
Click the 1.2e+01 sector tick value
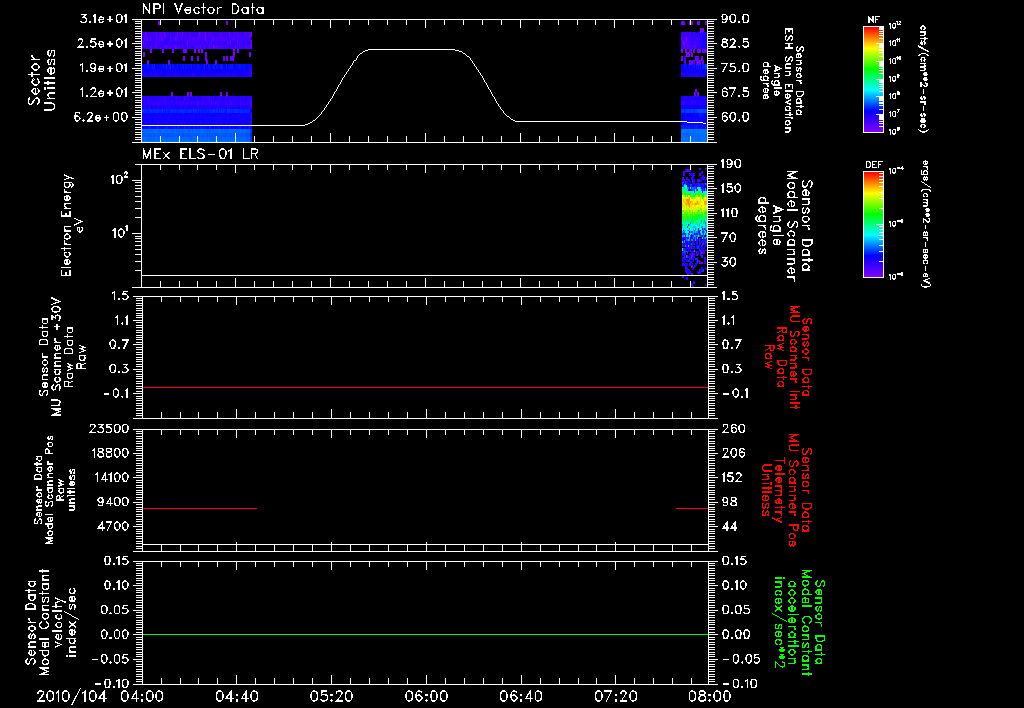(103, 93)
